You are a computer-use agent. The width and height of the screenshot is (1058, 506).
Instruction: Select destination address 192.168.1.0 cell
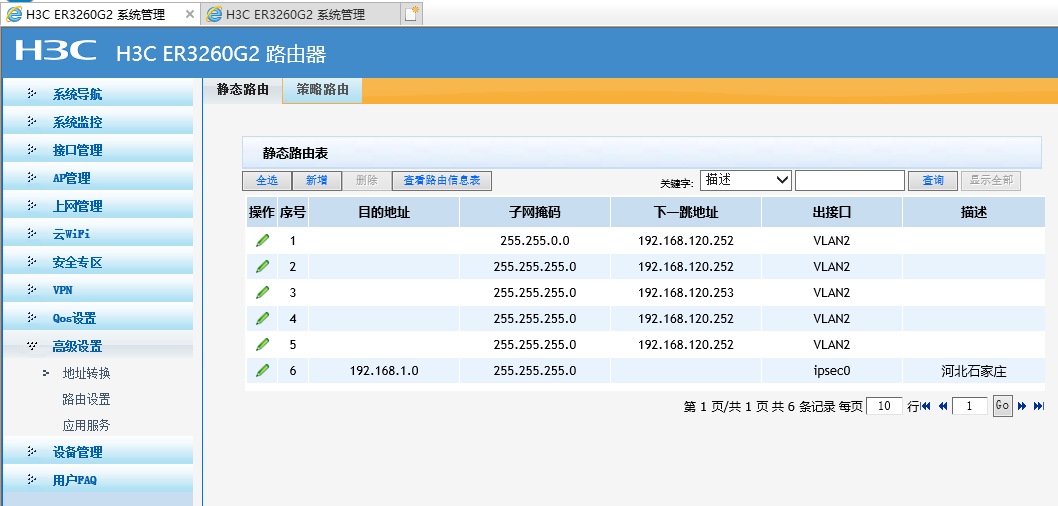pos(384,370)
